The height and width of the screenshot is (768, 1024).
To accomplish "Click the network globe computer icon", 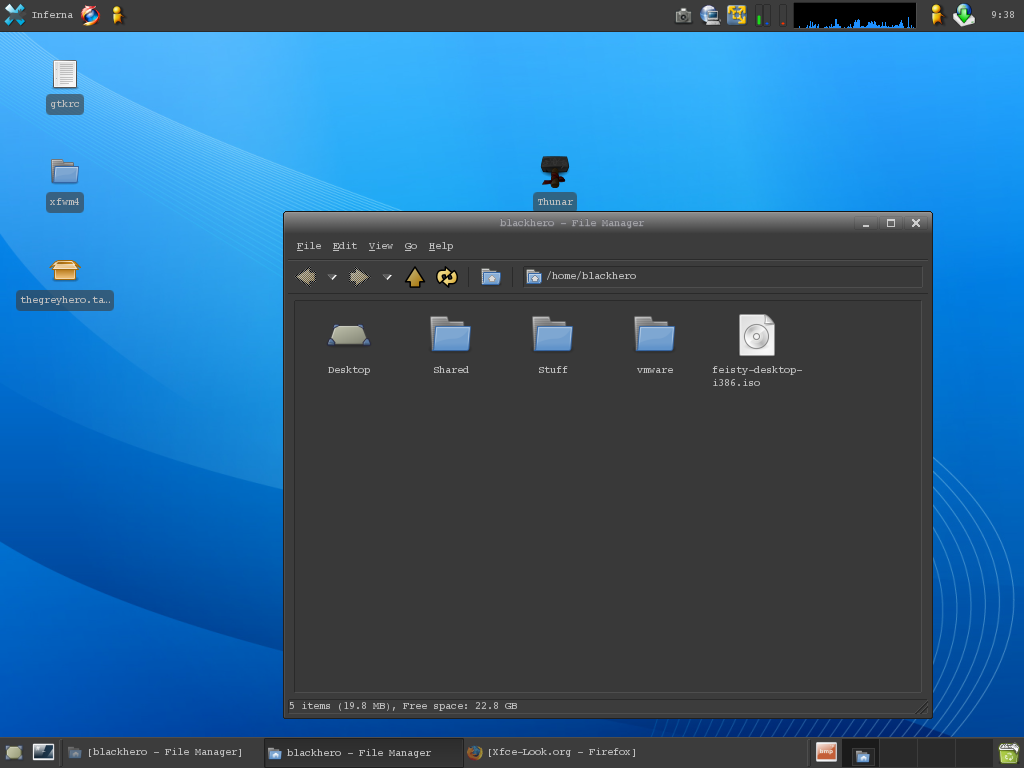I will [x=710, y=15].
